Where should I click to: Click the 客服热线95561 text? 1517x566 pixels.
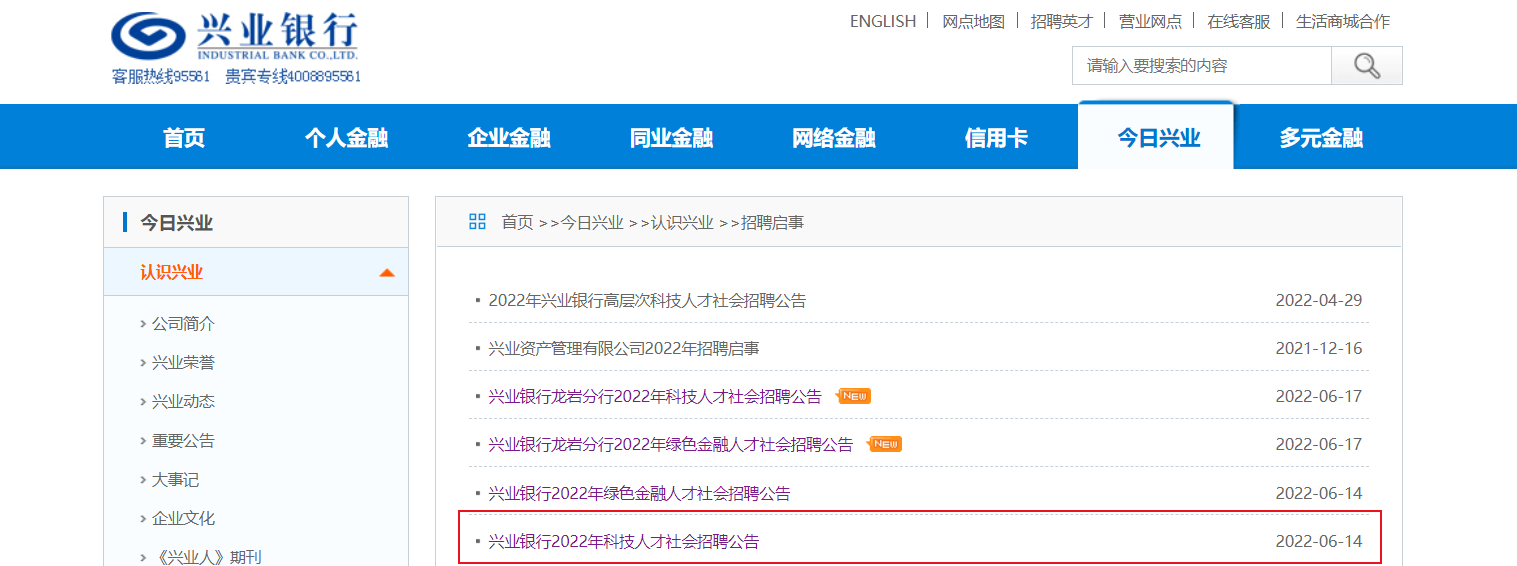coord(161,76)
